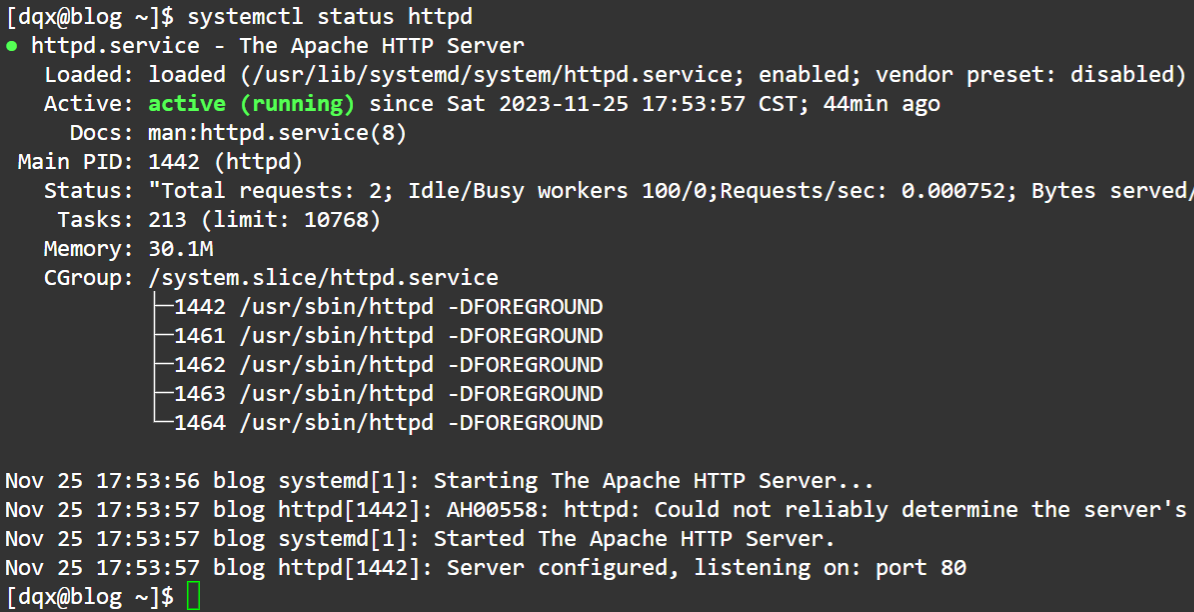Click "213 (limit: 10768)" tasks value

tap(264, 219)
